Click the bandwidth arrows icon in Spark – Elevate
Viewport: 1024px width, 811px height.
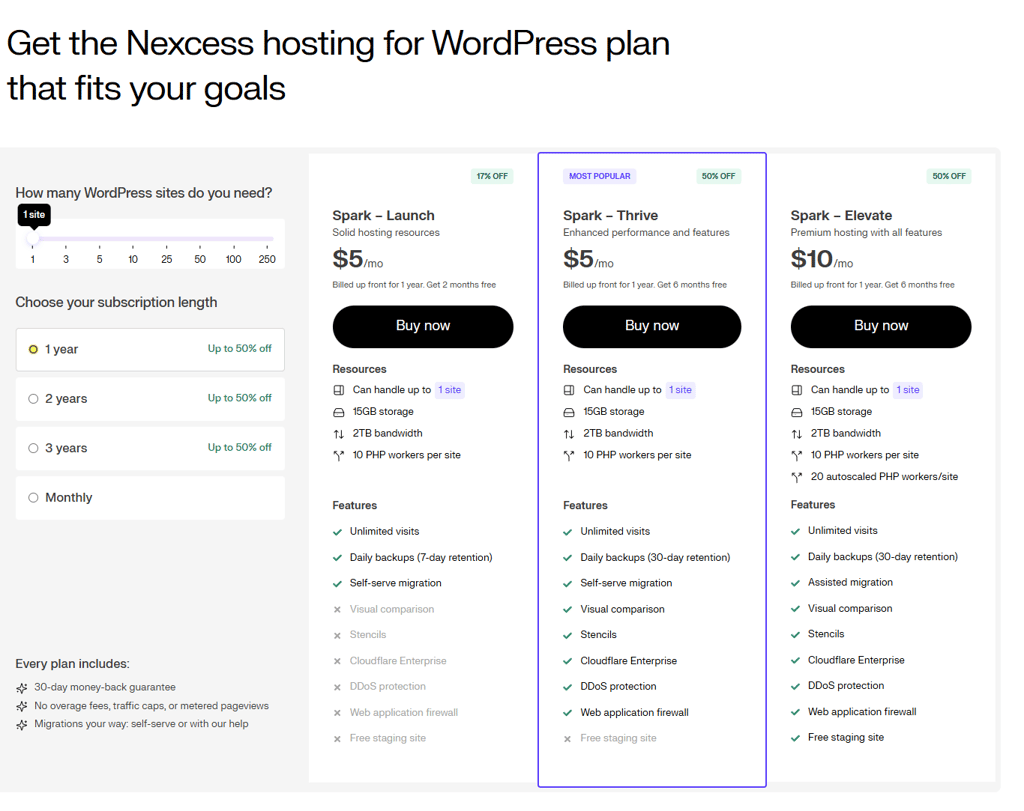coord(797,434)
